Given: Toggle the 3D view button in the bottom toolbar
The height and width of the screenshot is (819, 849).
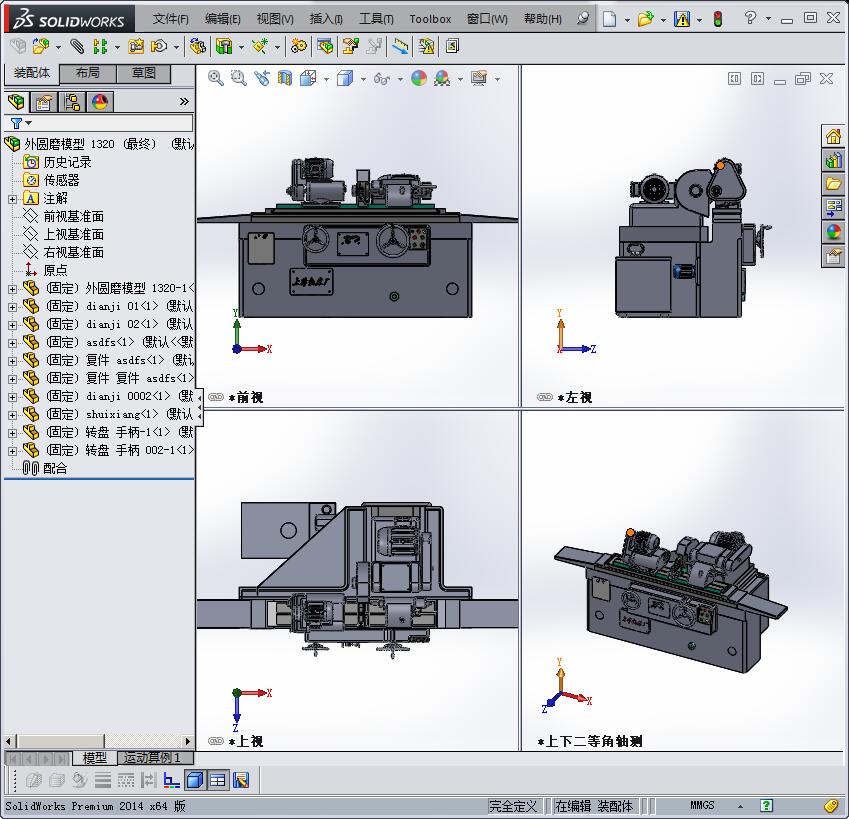Looking at the screenshot, I should click(x=194, y=781).
